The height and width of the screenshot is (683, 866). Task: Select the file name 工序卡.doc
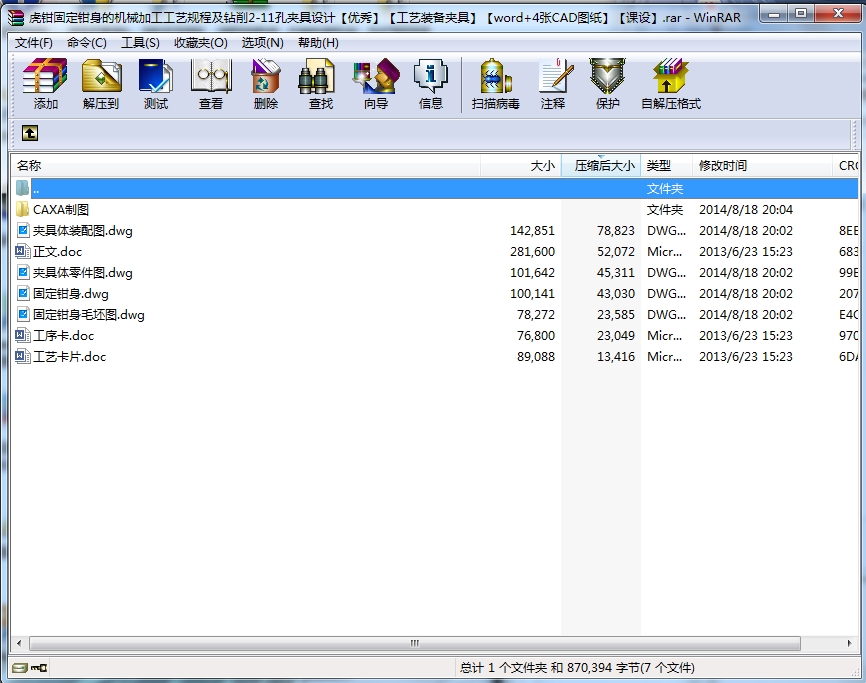click(64, 335)
